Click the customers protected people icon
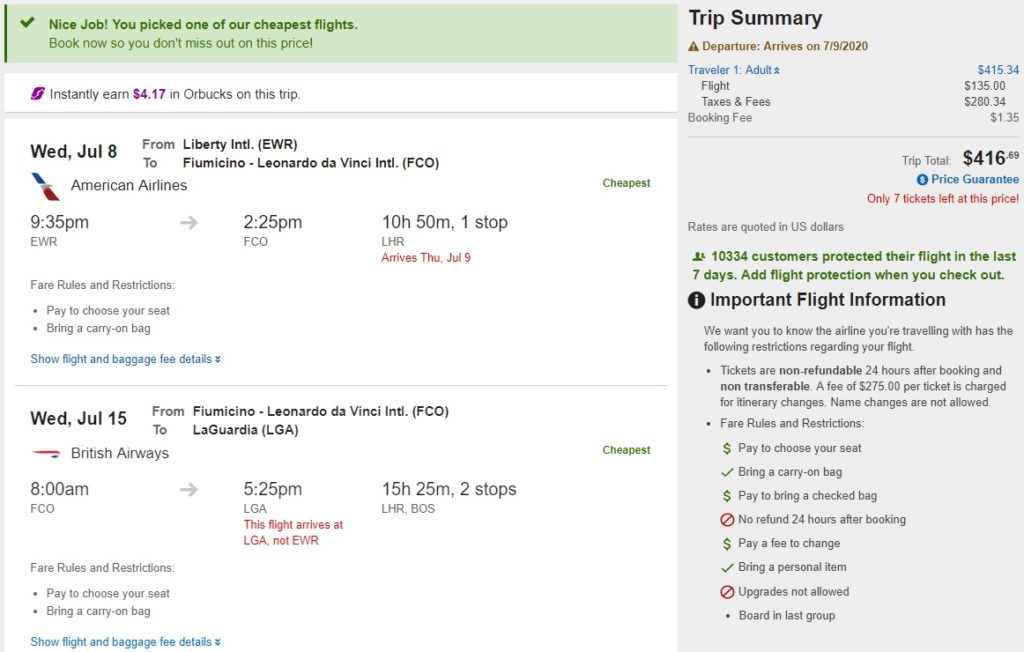This screenshot has width=1024, height=652. point(698,257)
